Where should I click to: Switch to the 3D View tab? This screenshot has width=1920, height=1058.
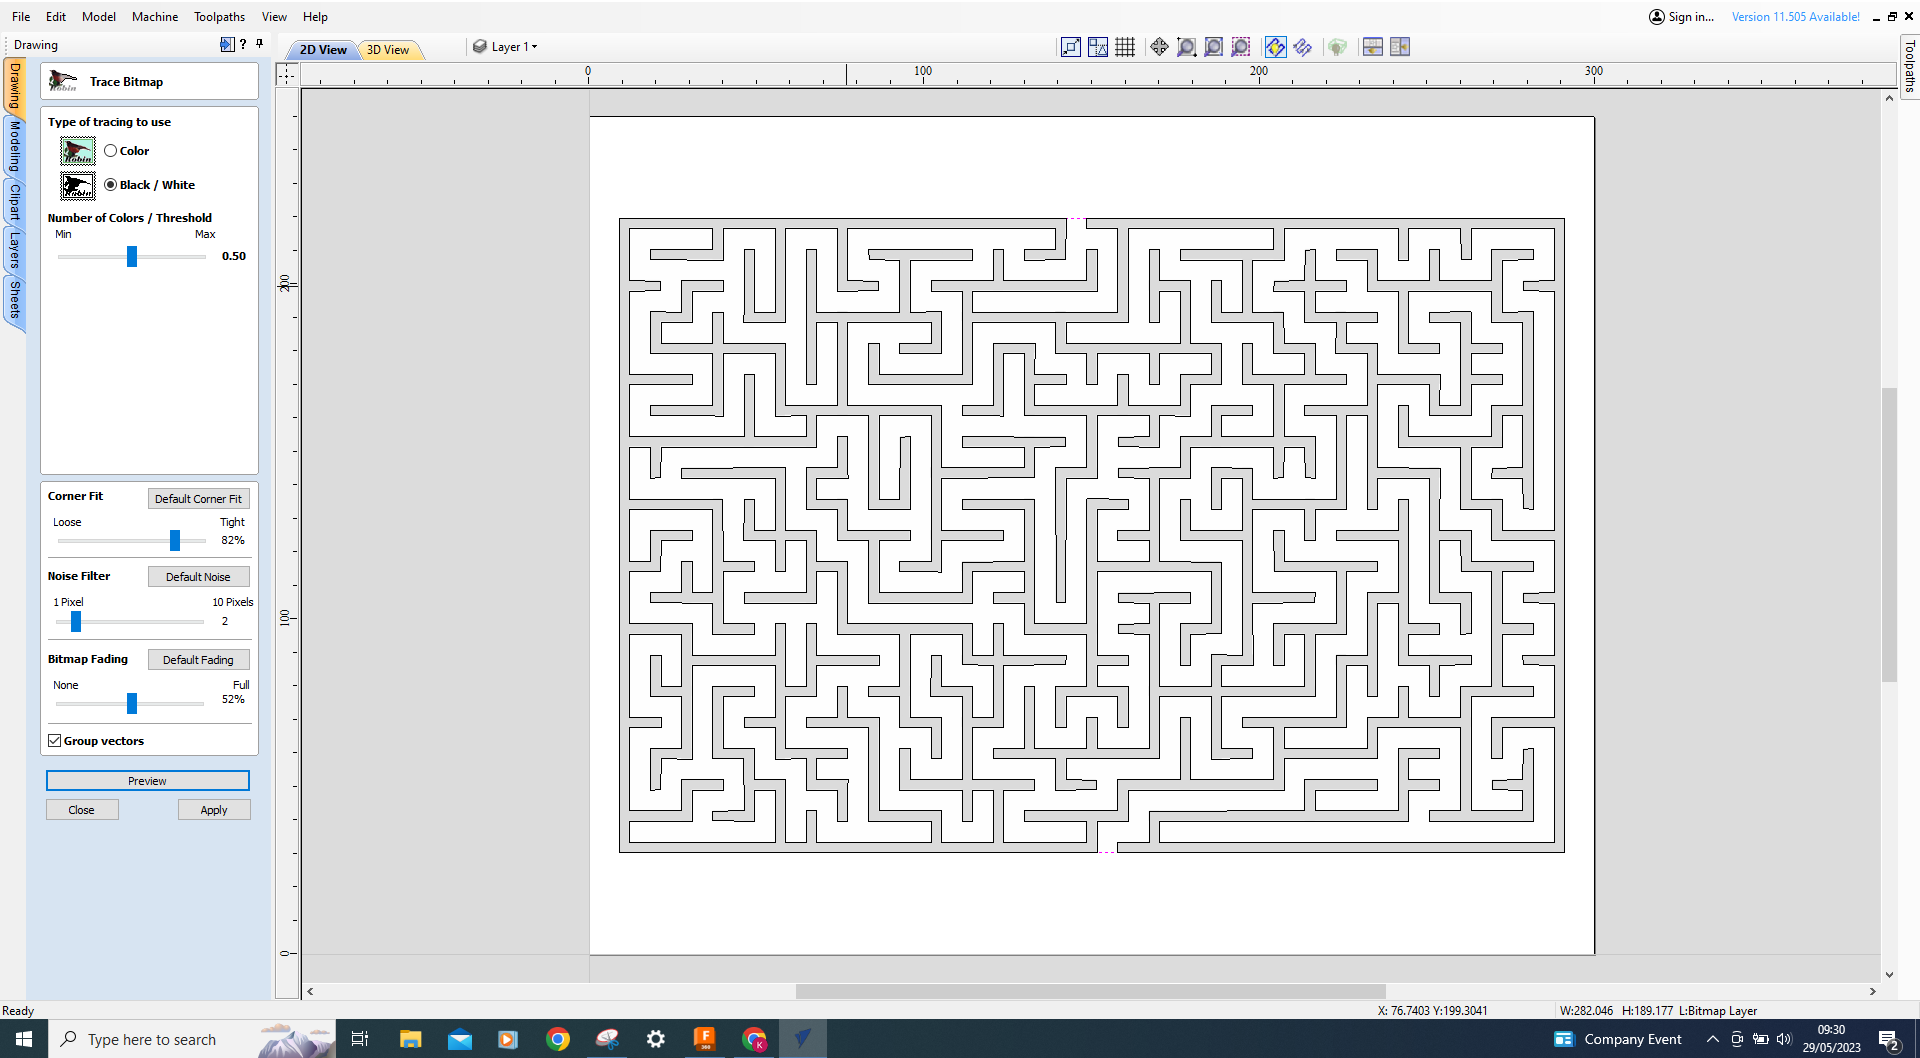[388, 50]
